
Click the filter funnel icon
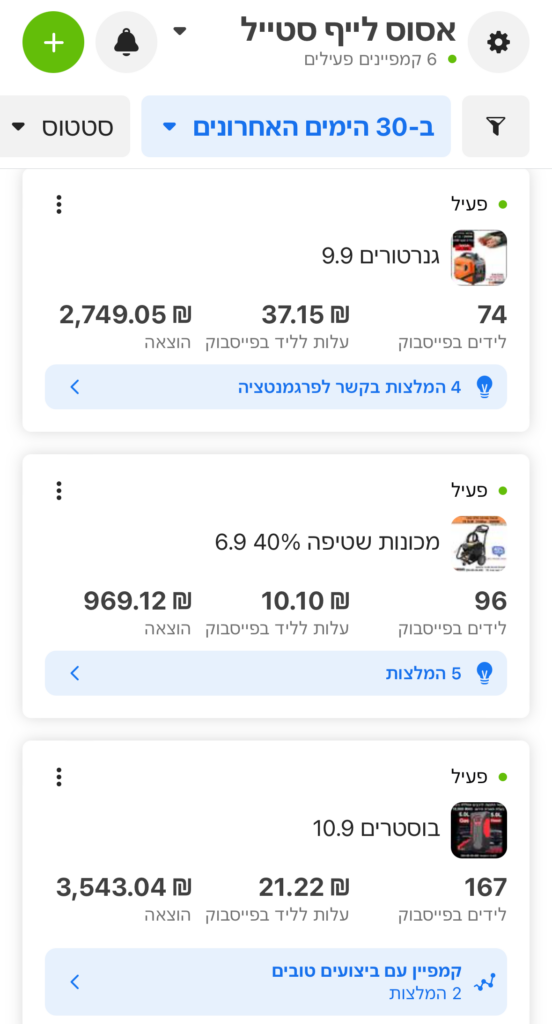click(496, 127)
